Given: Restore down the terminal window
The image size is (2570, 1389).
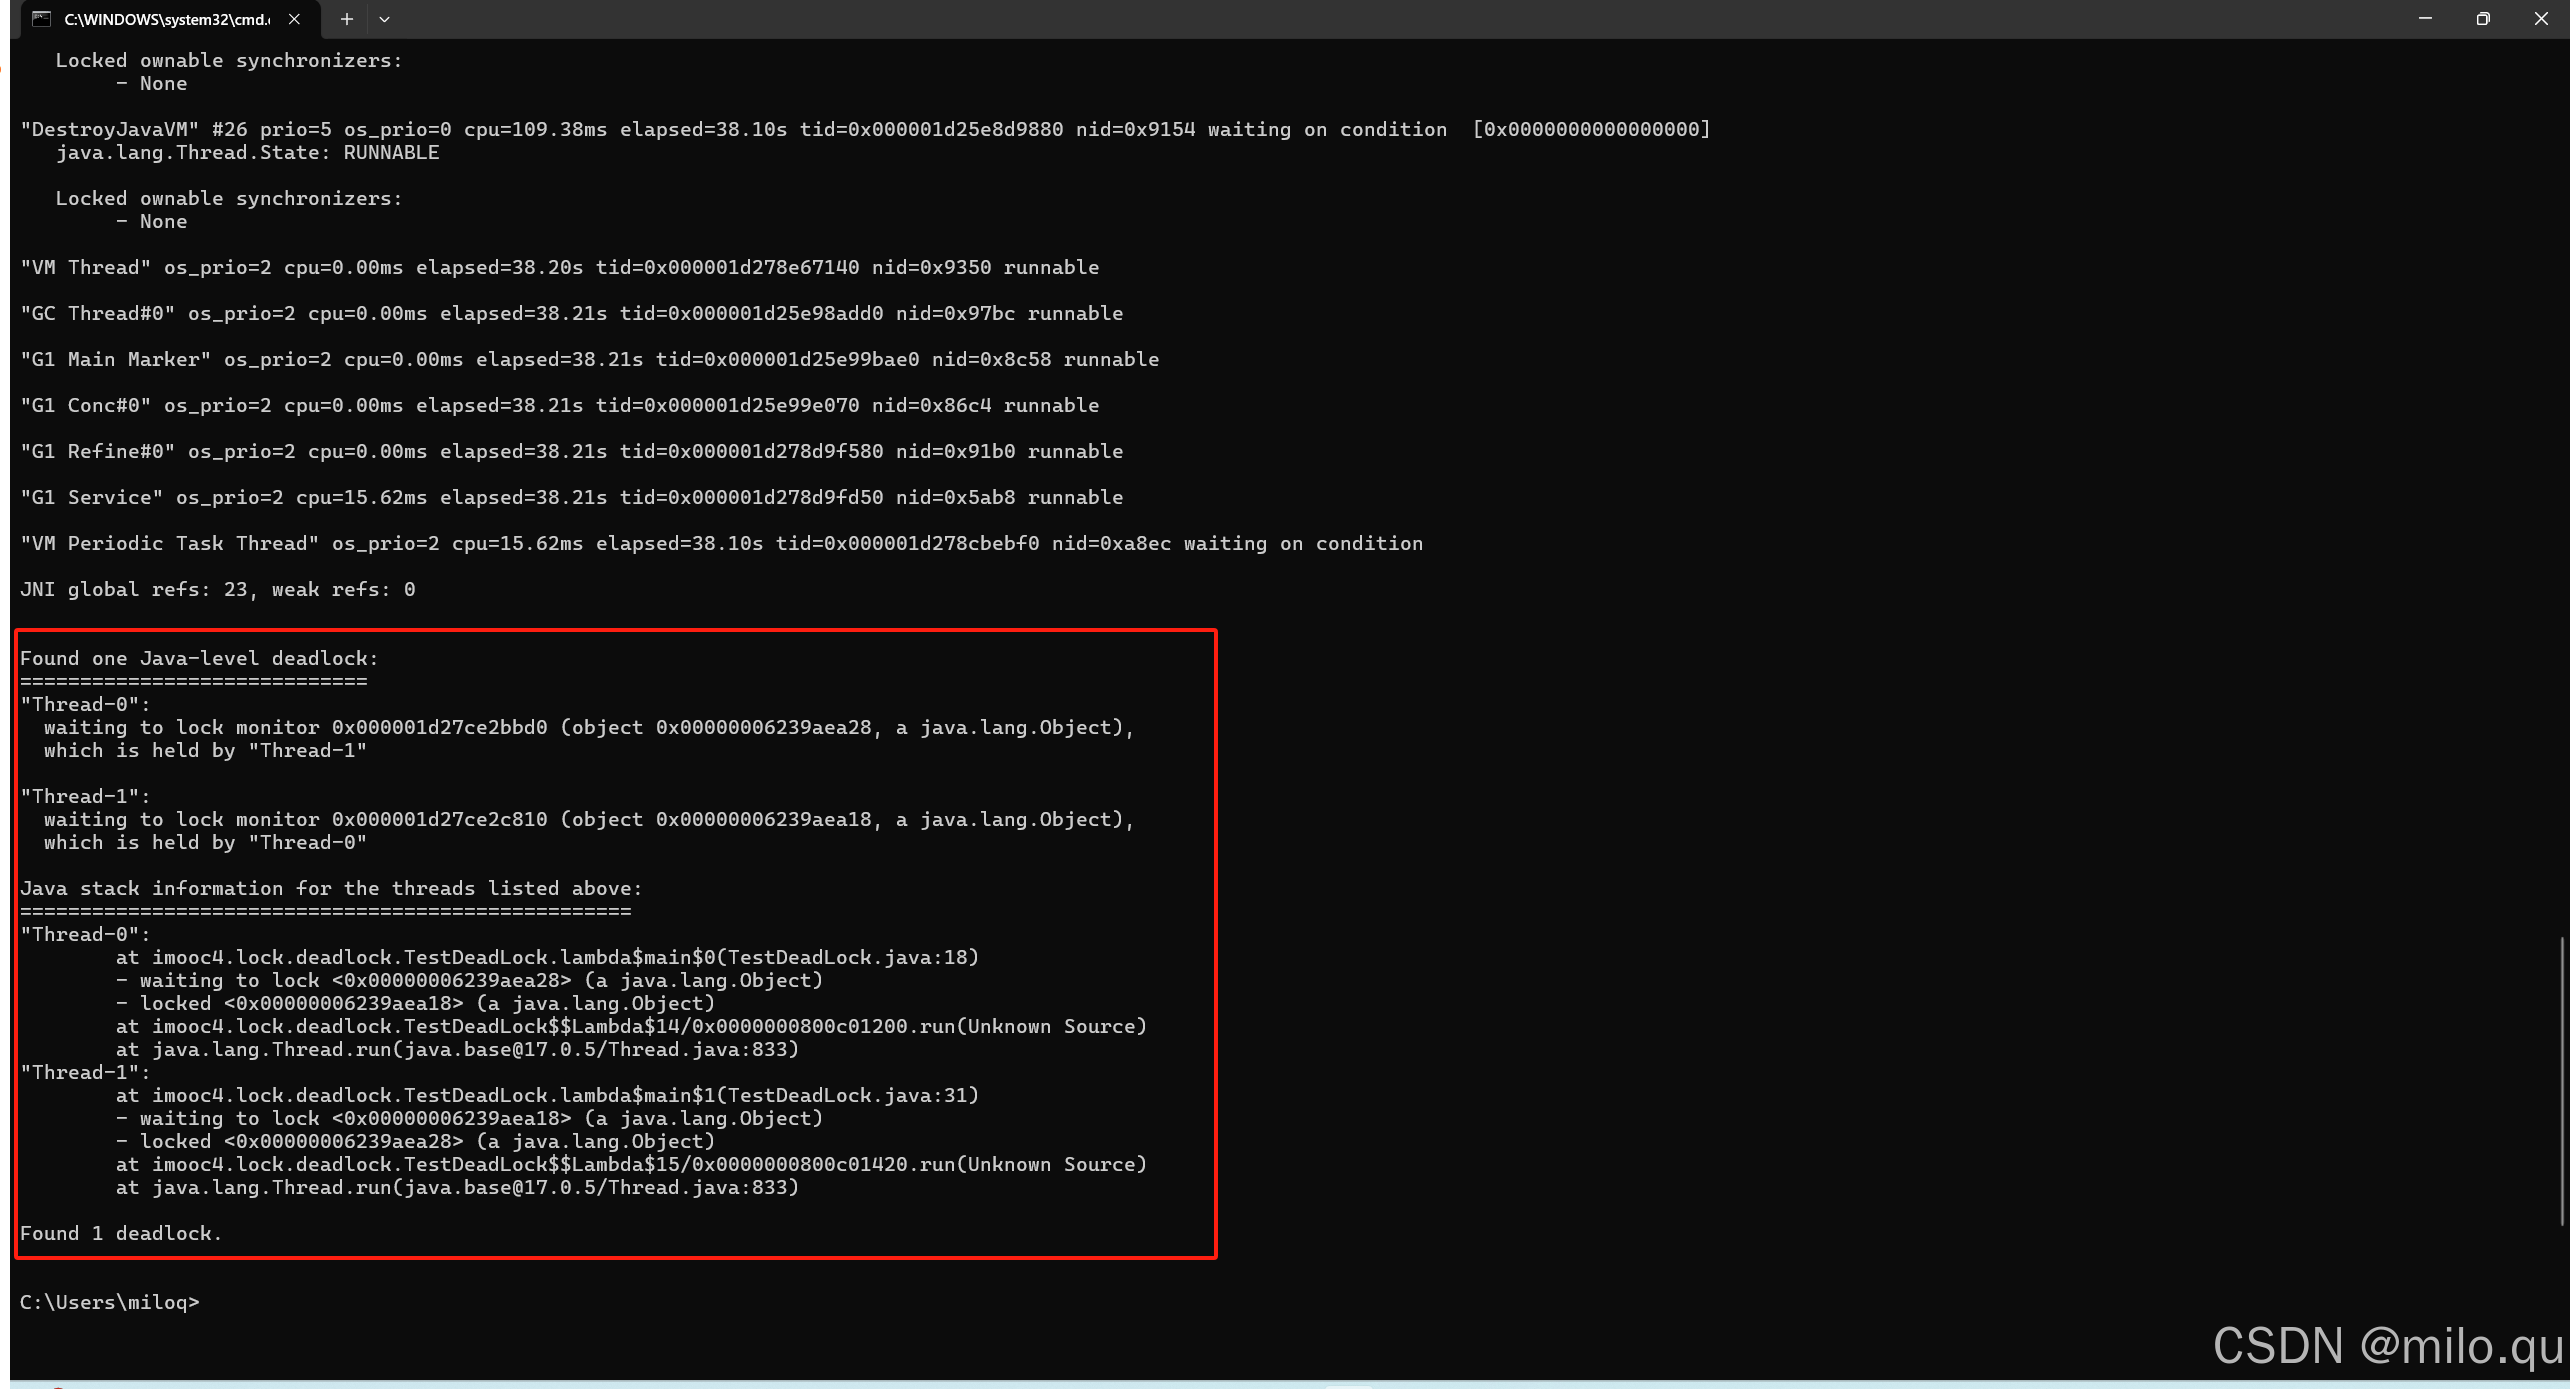Looking at the screenshot, I should (x=2483, y=19).
